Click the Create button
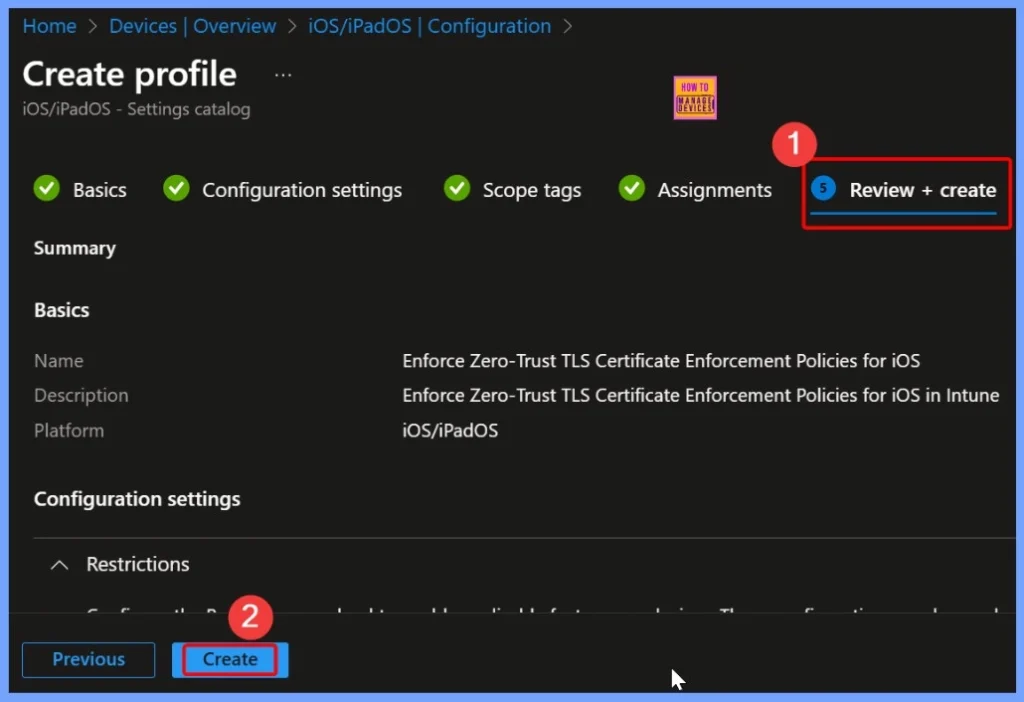 (229, 659)
